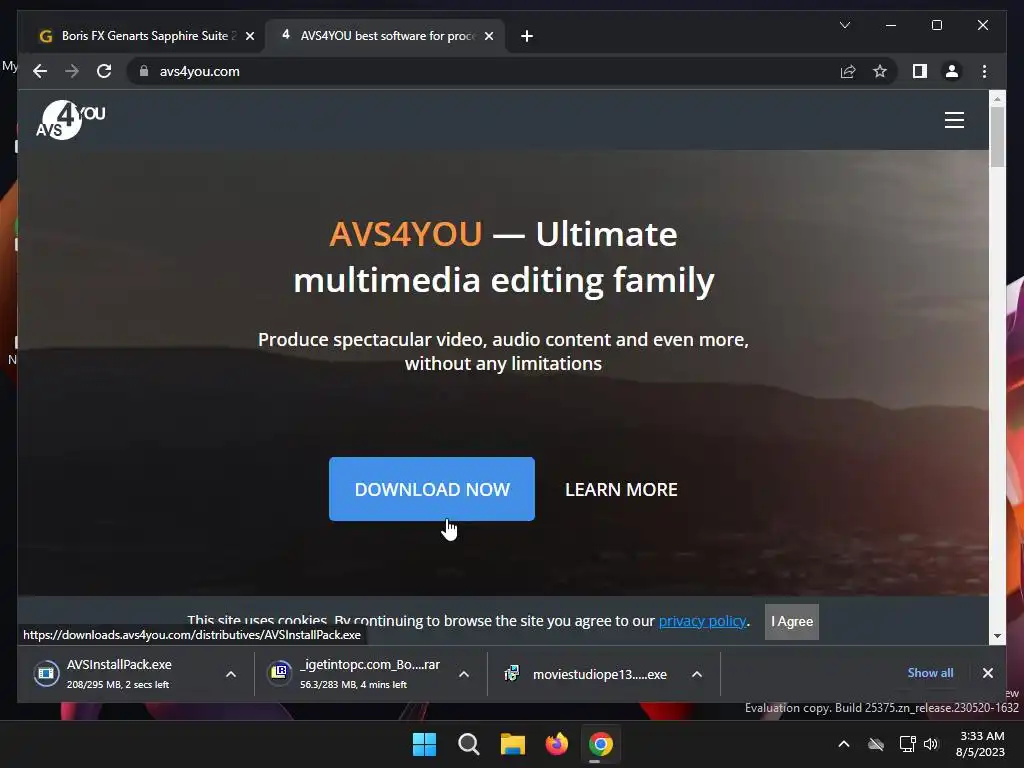1024x768 pixels.
Task: Click the LEARN MORE link
Action: tap(621, 489)
